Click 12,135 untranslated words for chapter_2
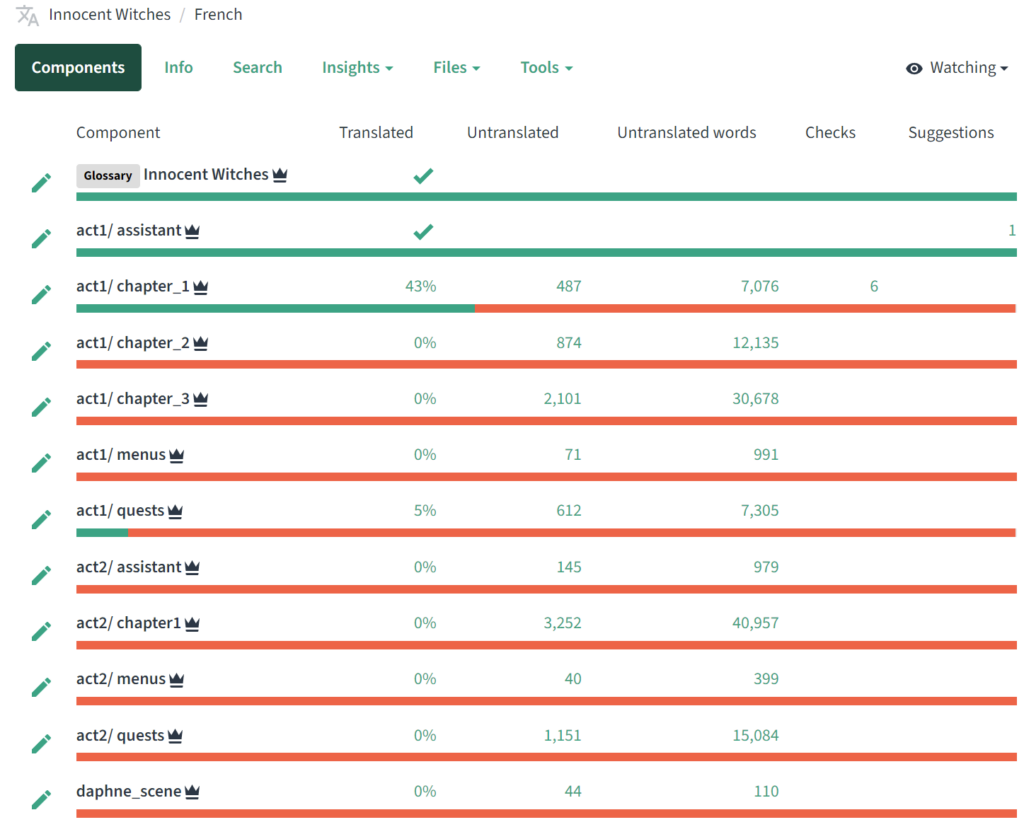The height and width of the screenshot is (827, 1024). 756,343
